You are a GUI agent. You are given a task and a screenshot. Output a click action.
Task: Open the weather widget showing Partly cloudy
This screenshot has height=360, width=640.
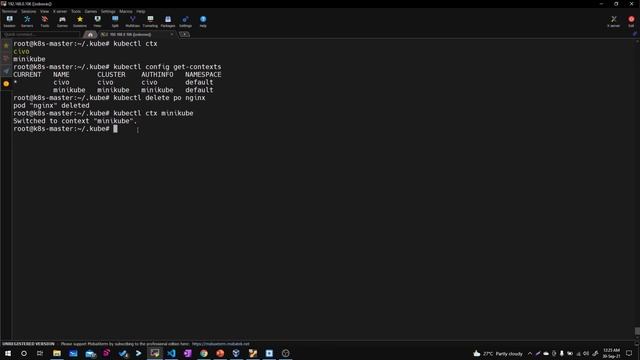(x=498, y=353)
